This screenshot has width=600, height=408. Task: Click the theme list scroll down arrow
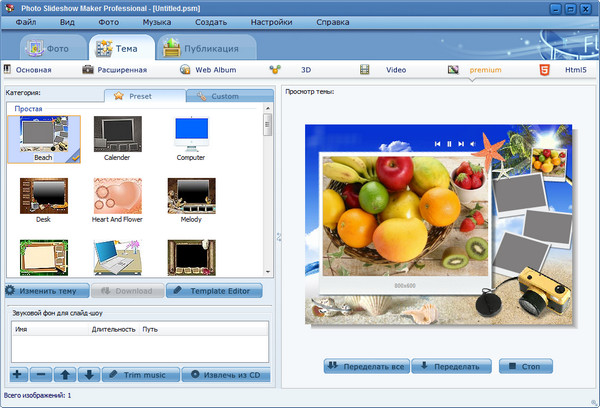(x=268, y=271)
